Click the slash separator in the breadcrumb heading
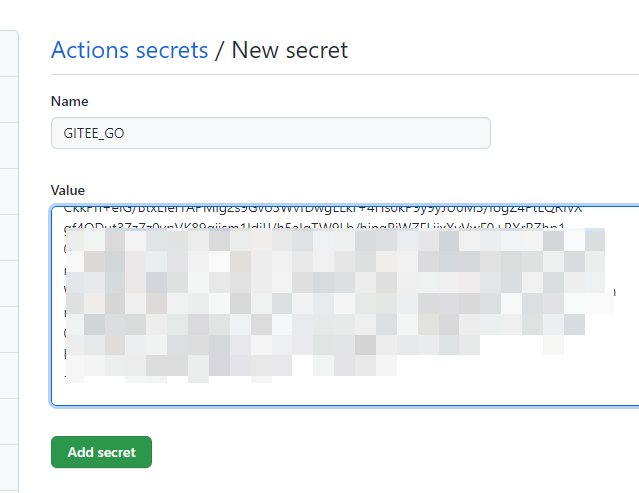This screenshot has height=493, width=639. point(220,50)
